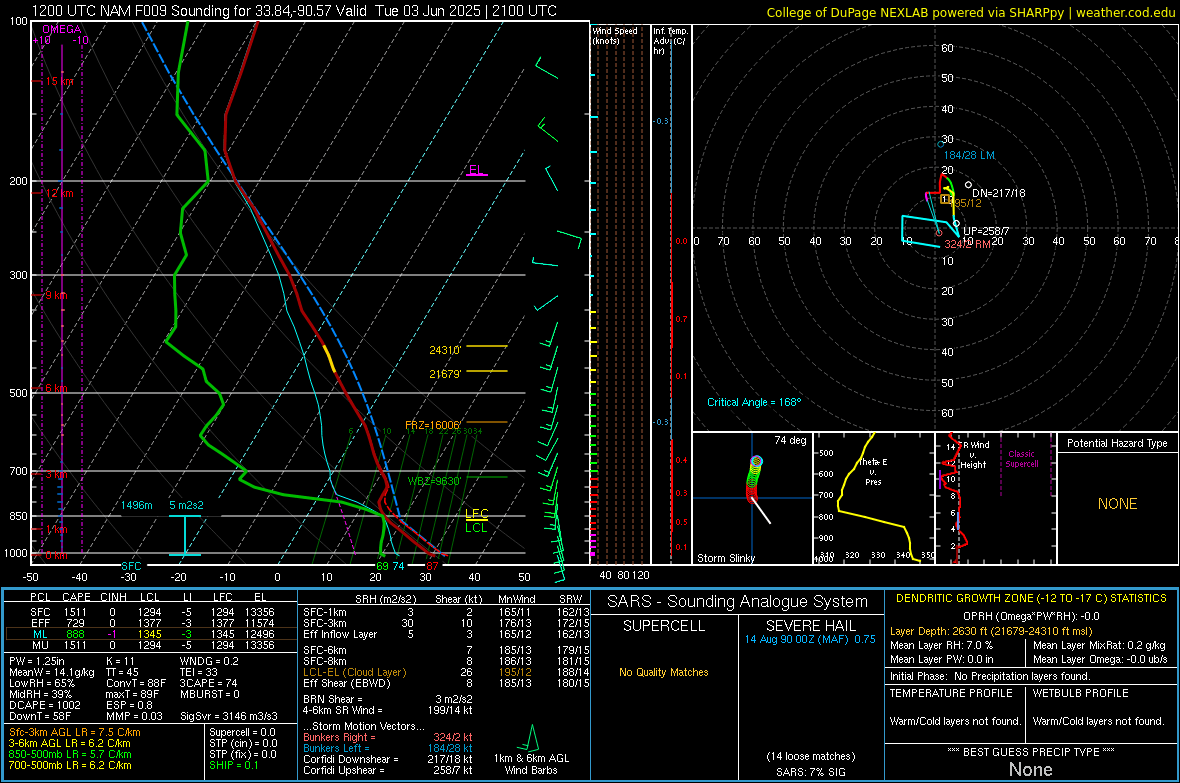
Task: Click the SEVERE HAIL column header
Action: [810, 626]
